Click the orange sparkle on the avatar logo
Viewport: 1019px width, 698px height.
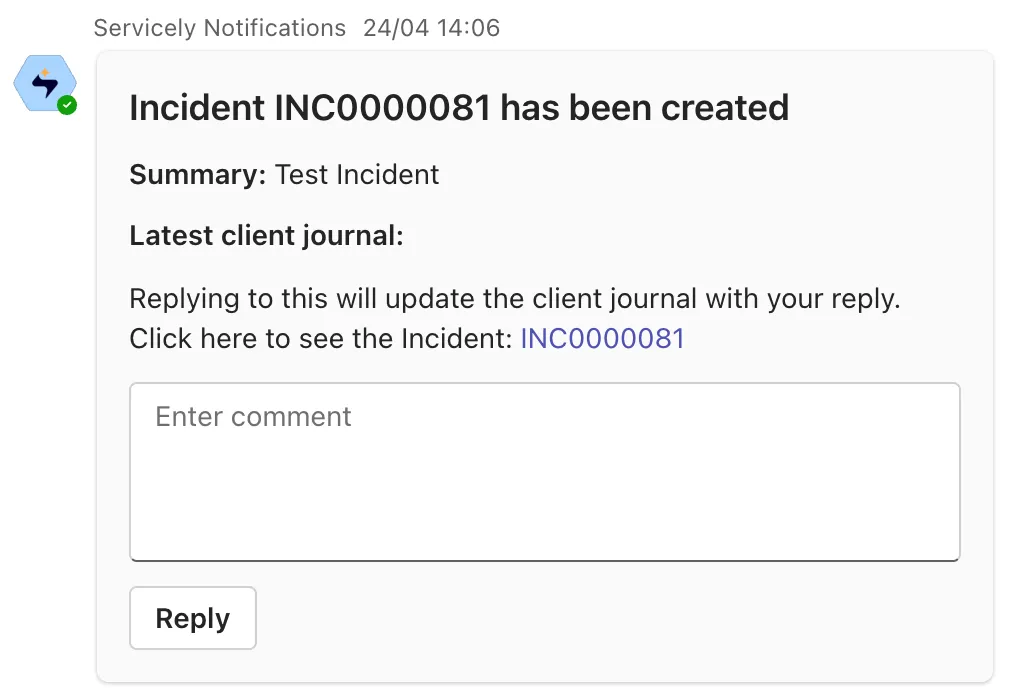tap(45, 72)
